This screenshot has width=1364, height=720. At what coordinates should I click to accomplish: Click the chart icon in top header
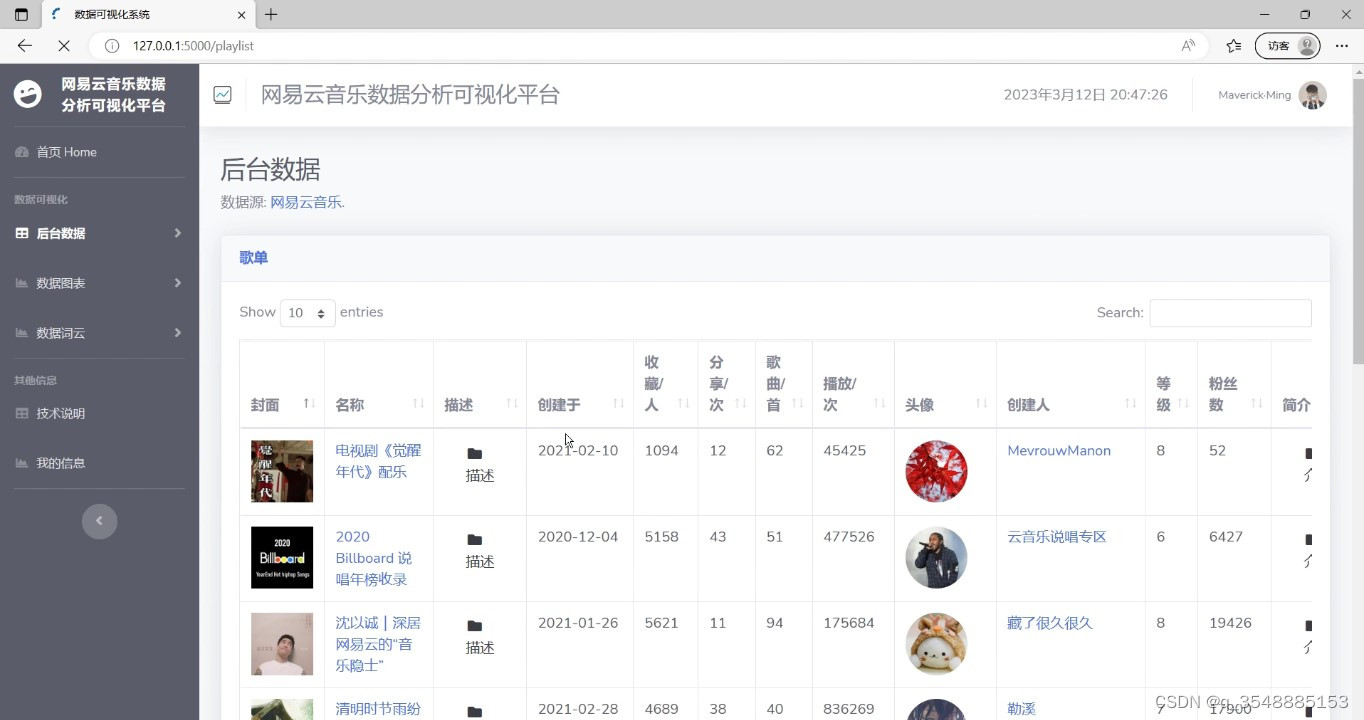[x=222, y=95]
